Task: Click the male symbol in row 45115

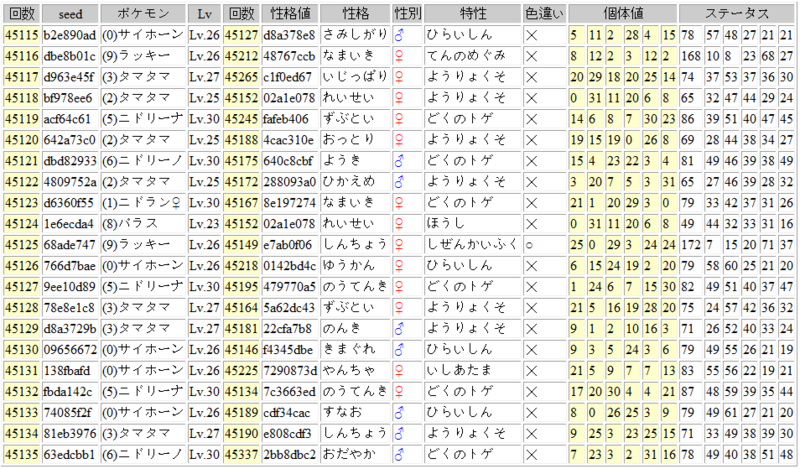Action: tap(399, 35)
